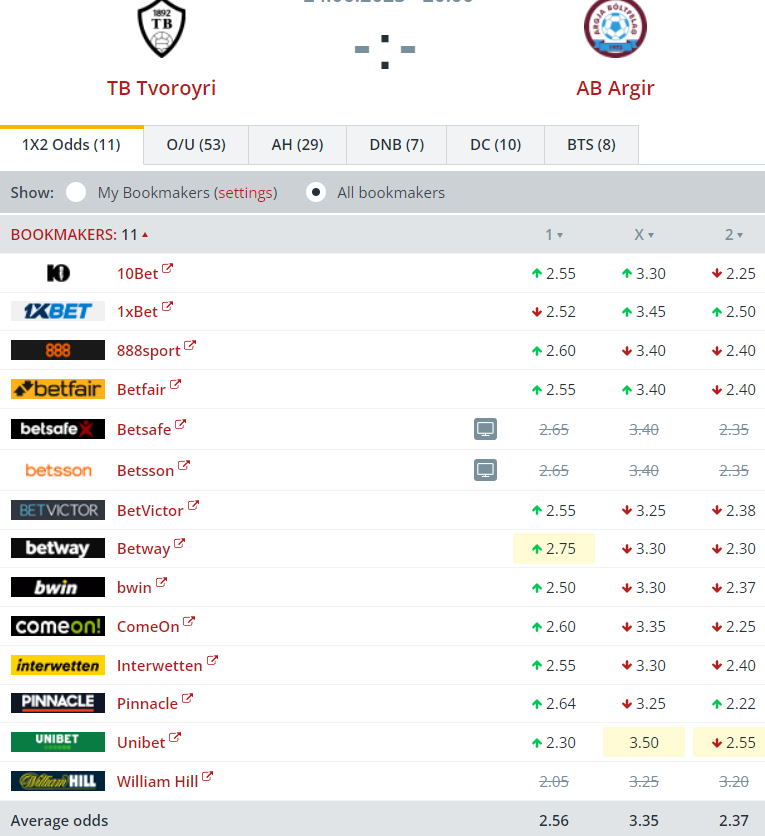The width and height of the screenshot is (765, 836).
Task: Click the AB Argir team crest
Action: [x=615, y=28]
